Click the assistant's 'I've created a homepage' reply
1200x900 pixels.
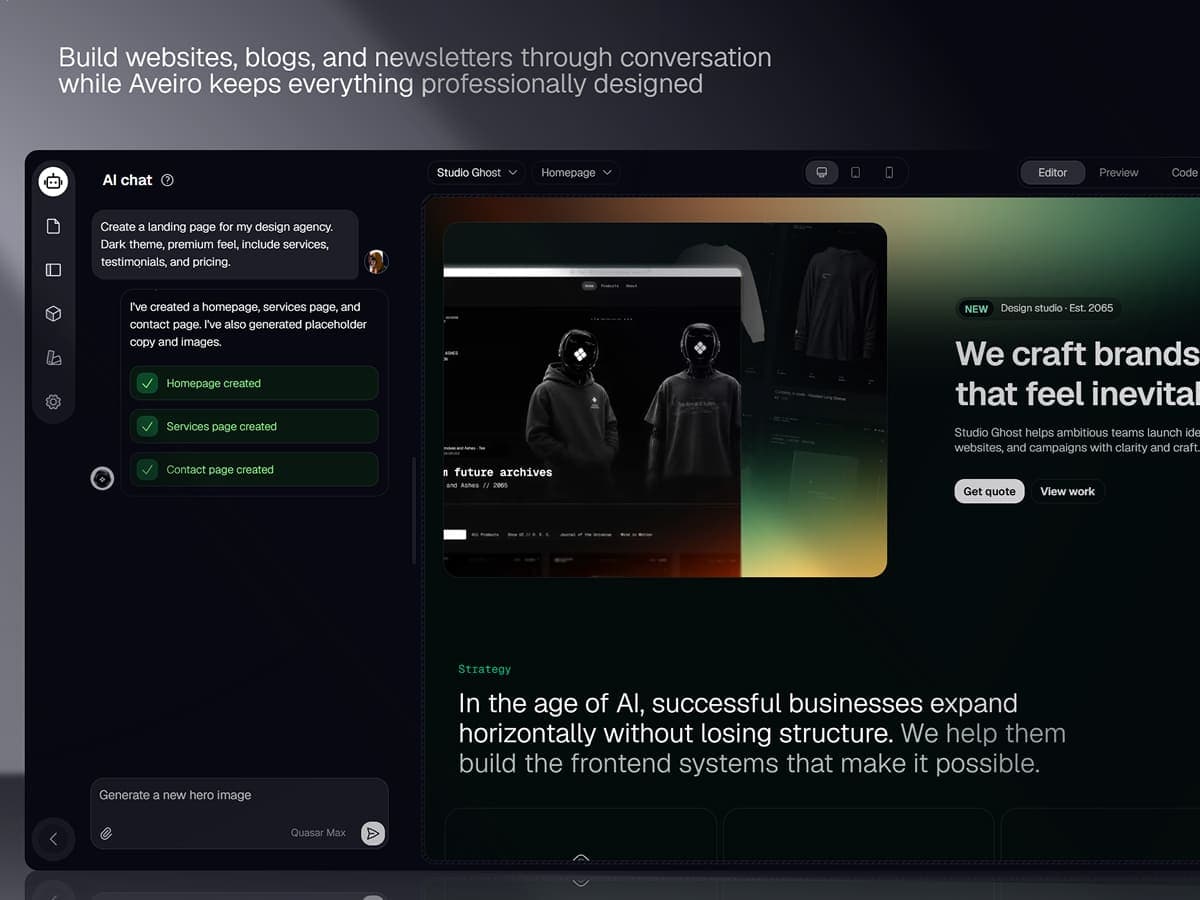pyautogui.click(x=249, y=324)
